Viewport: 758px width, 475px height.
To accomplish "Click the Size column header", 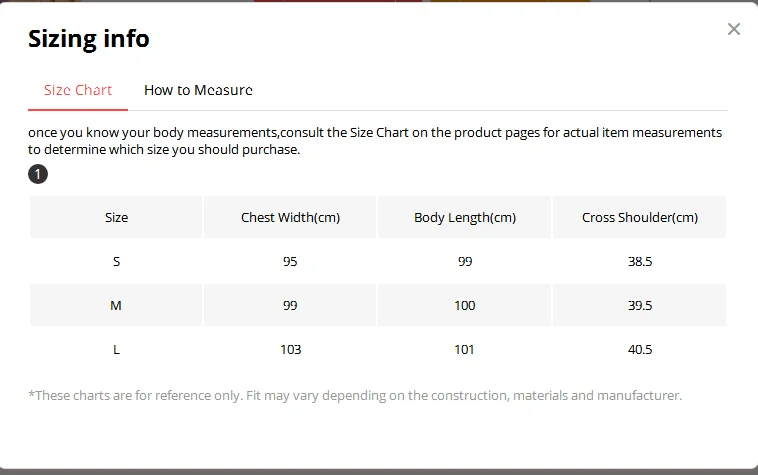I will (x=116, y=217).
